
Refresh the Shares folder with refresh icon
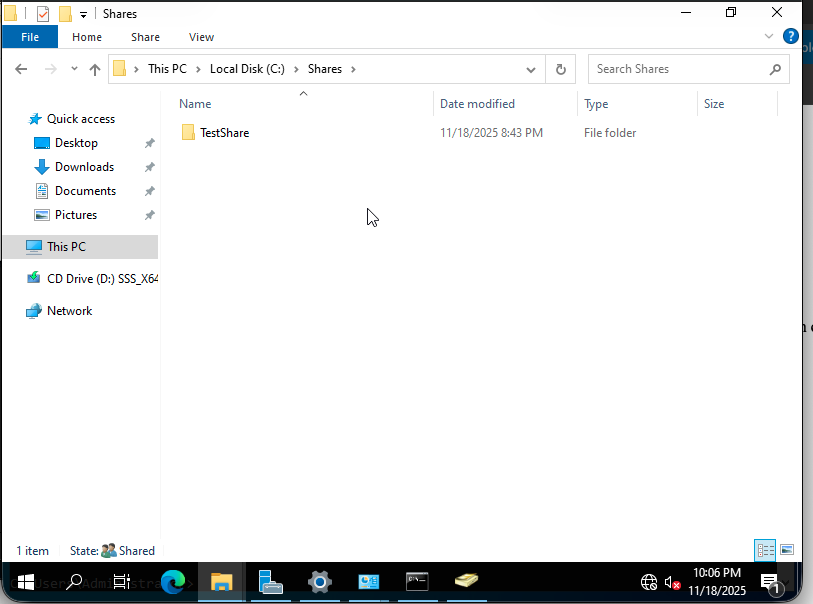[560, 68]
